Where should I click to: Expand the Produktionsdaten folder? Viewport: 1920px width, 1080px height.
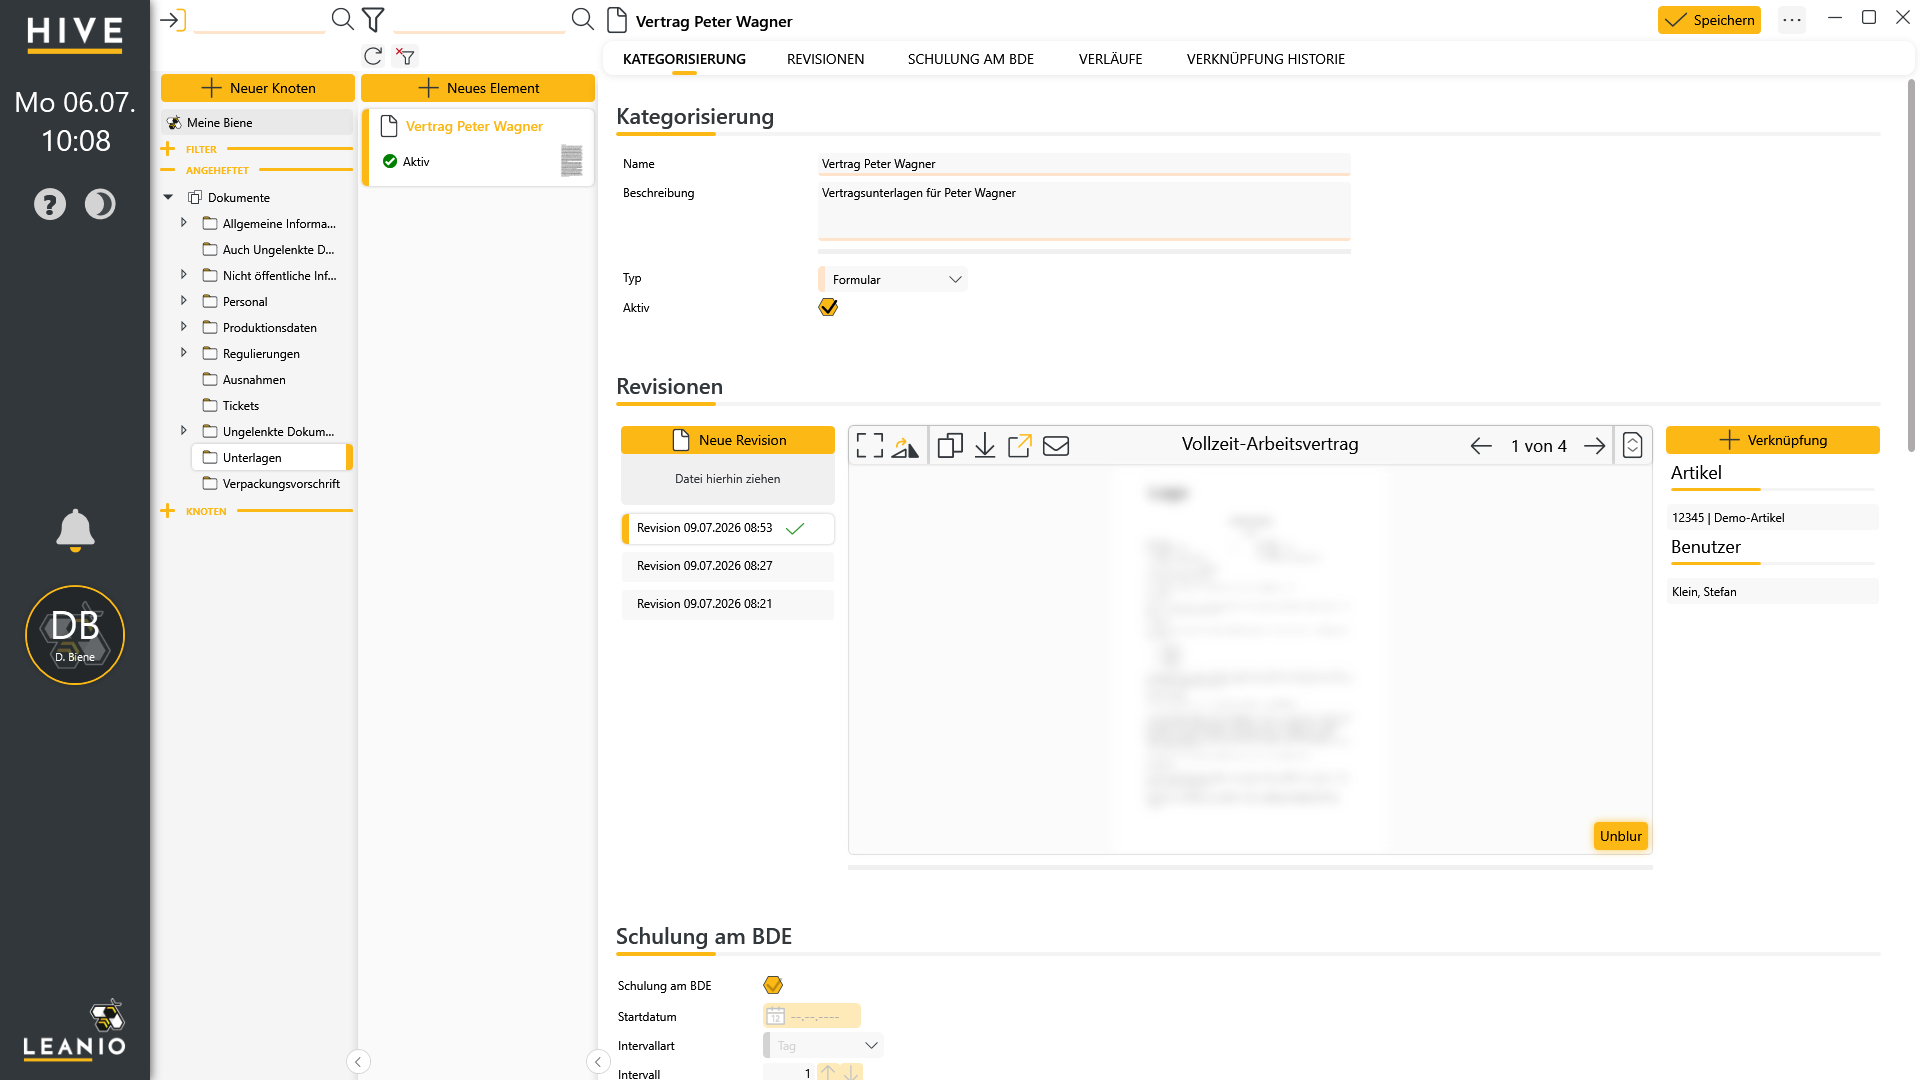coord(184,326)
